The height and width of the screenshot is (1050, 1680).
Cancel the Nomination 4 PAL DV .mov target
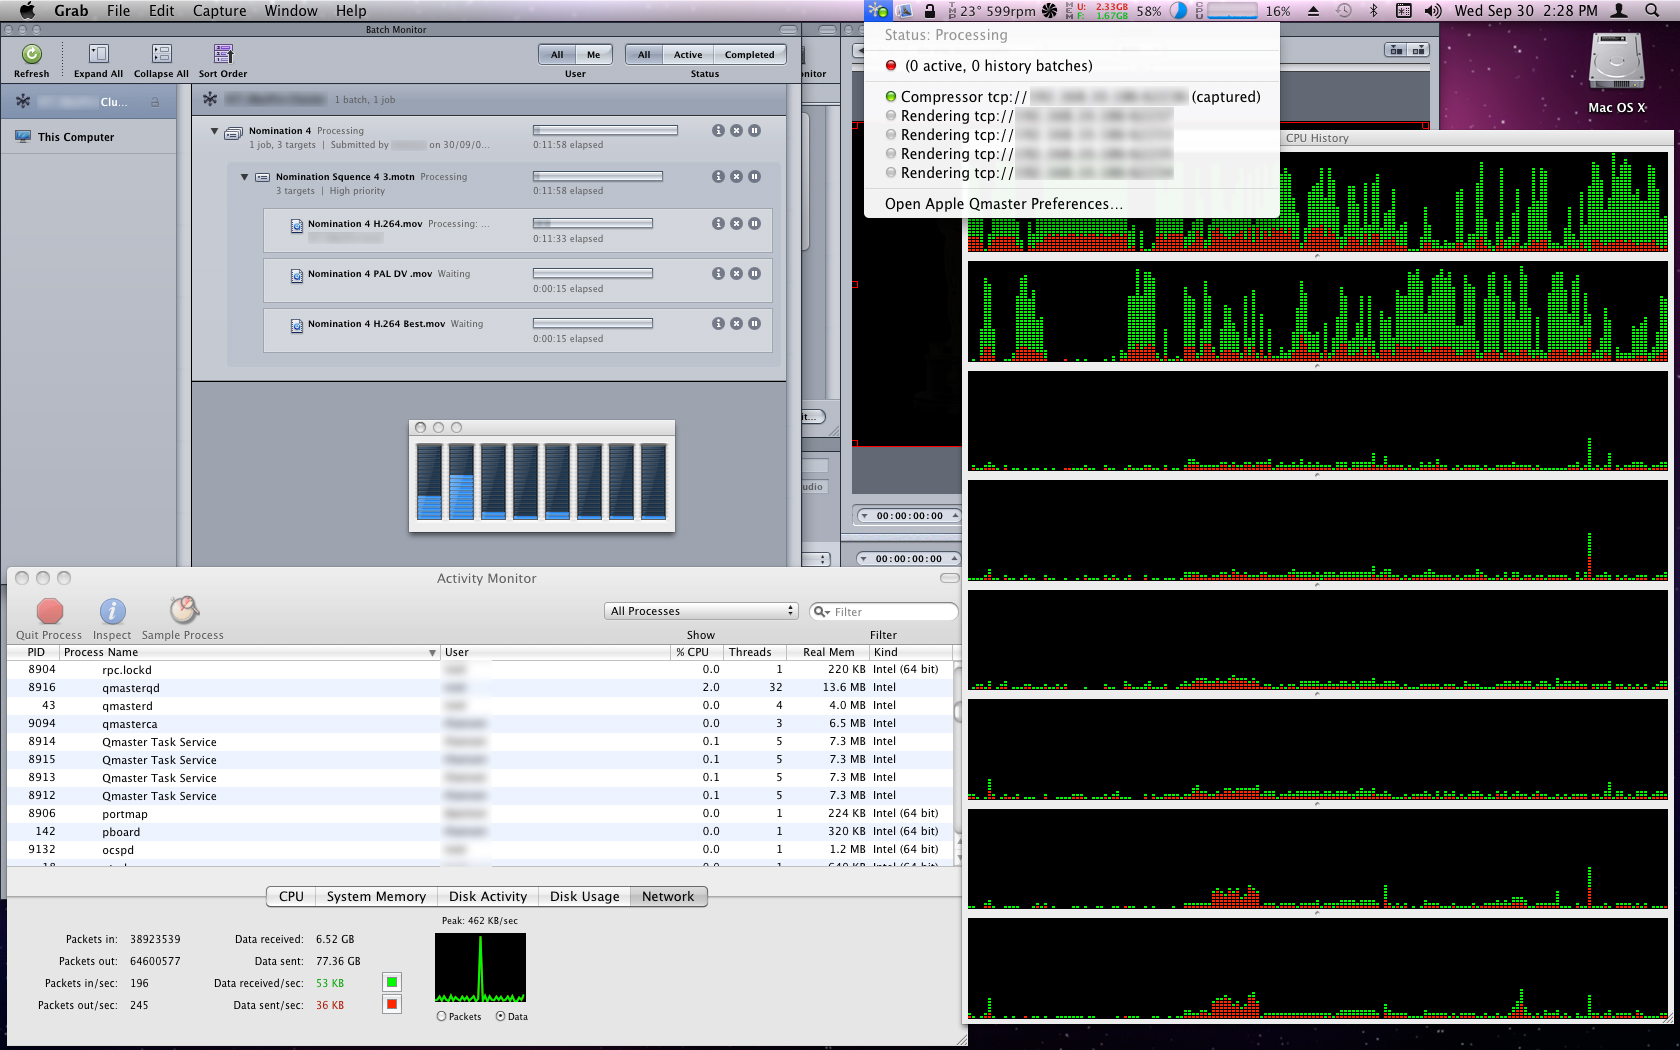(x=736, y=274)
